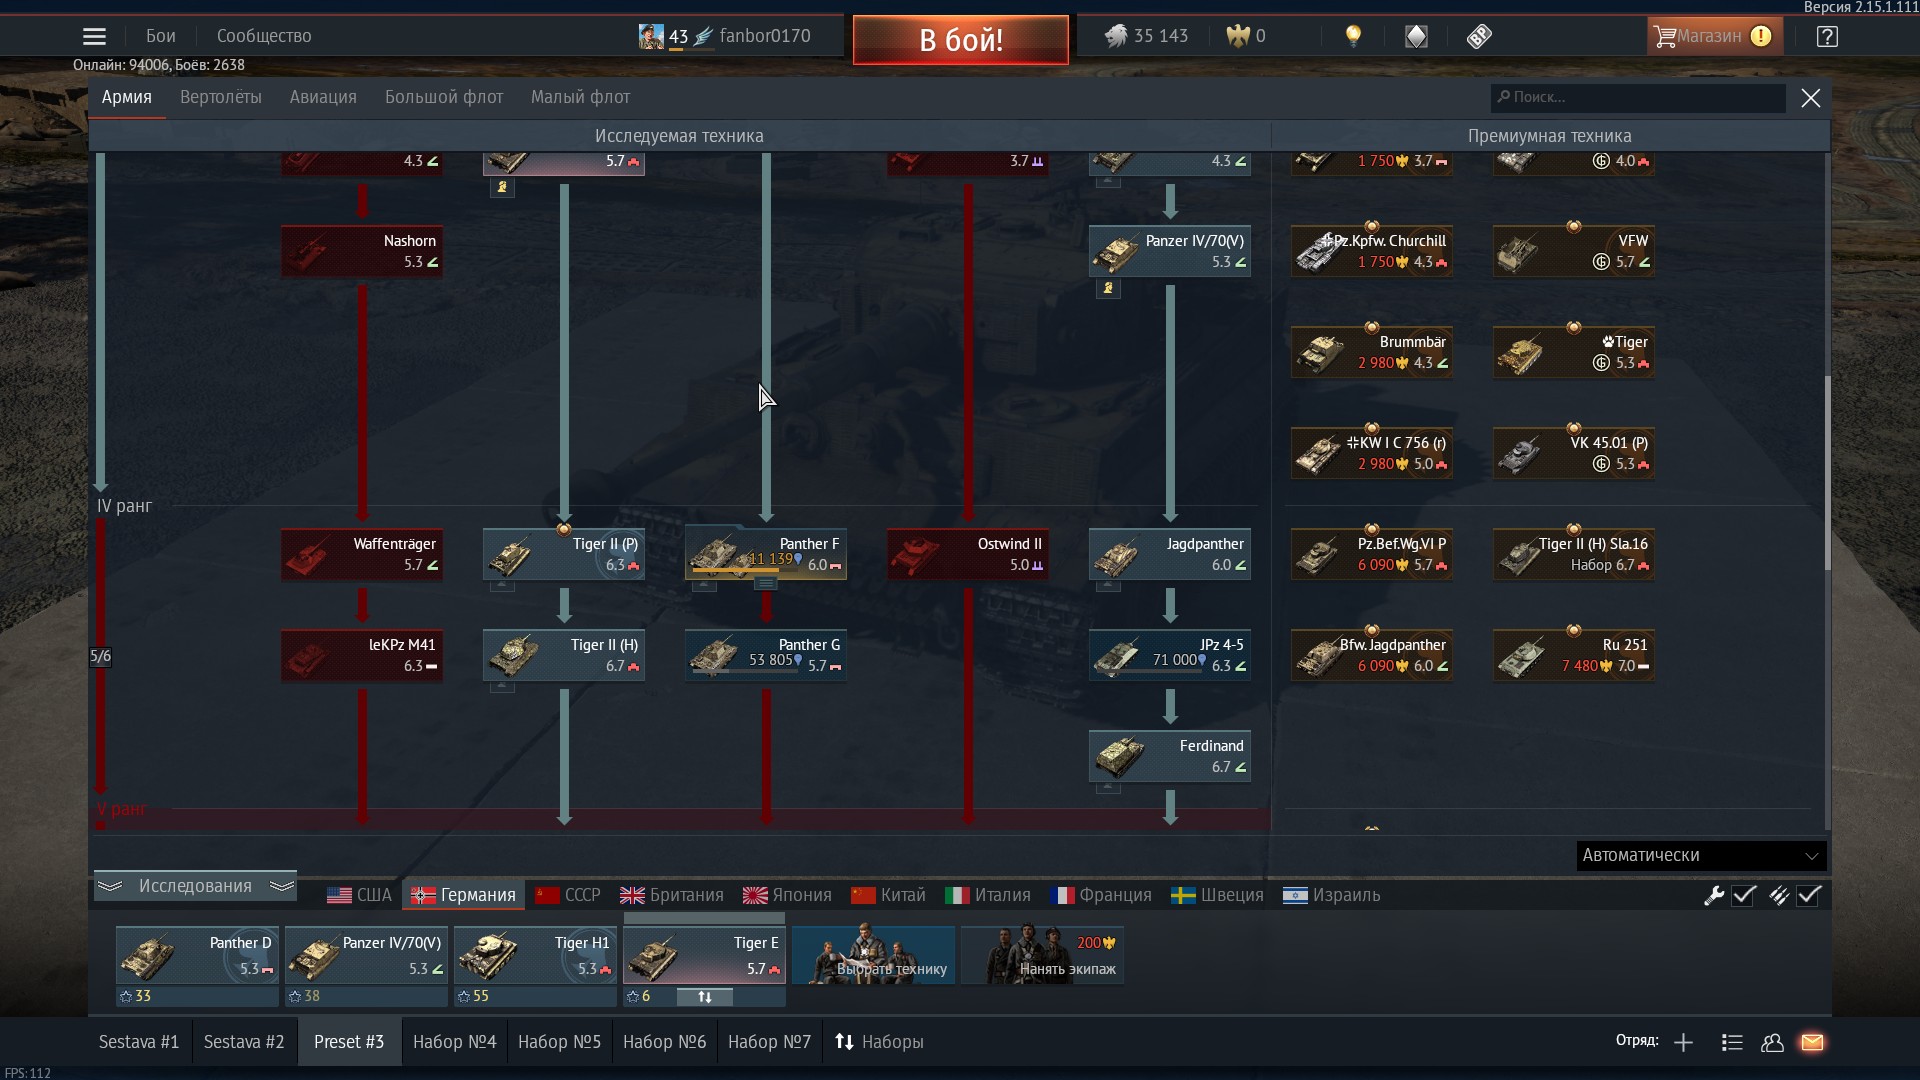Open the Автоматически dropdown
1920x1080 pixels.
click(x=1701, y=856)
